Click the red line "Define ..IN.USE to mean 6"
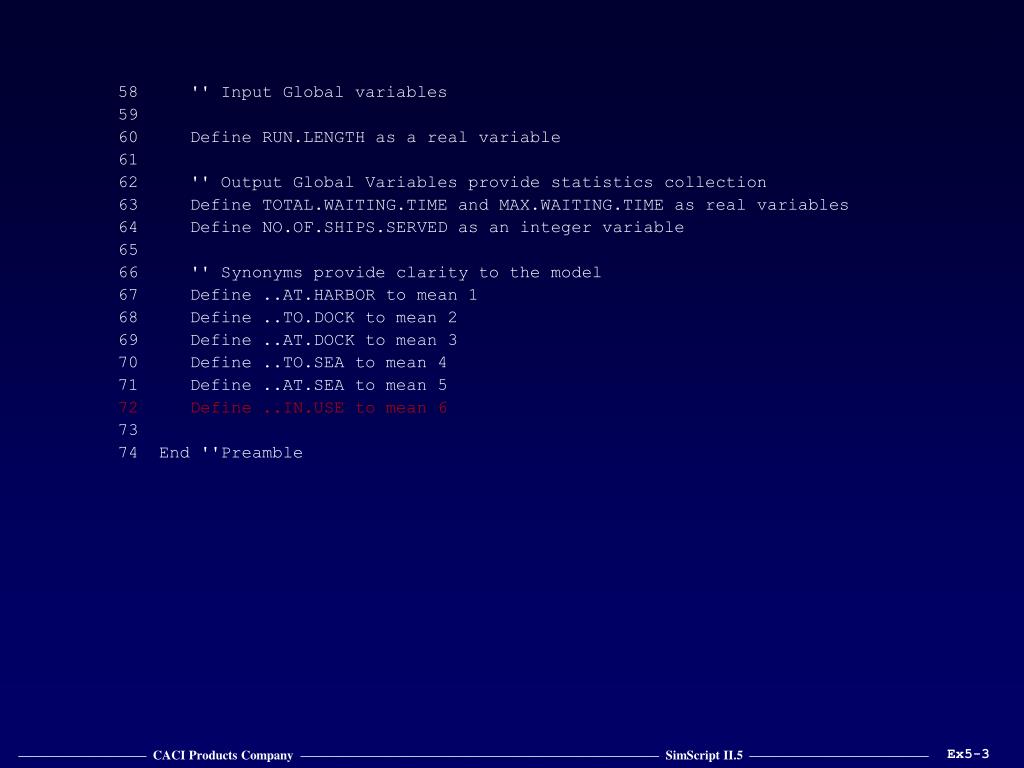Image resolution: width=1024 pixels, height=768 pixels. pos(319,408)
